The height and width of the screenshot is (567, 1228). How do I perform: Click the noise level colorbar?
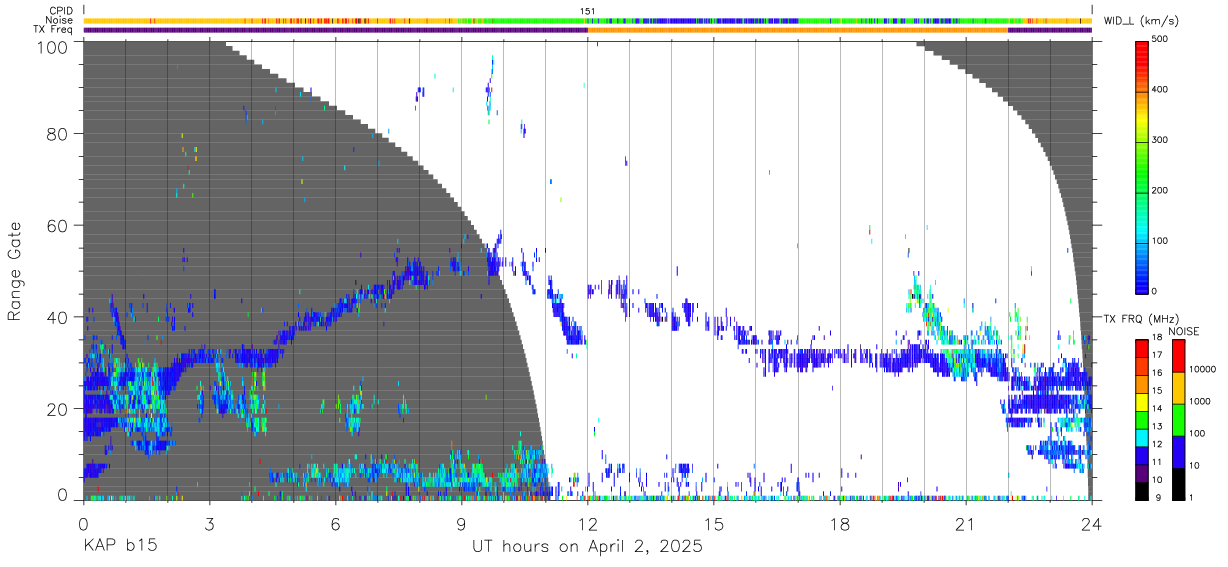click(x=1178, y=418)
